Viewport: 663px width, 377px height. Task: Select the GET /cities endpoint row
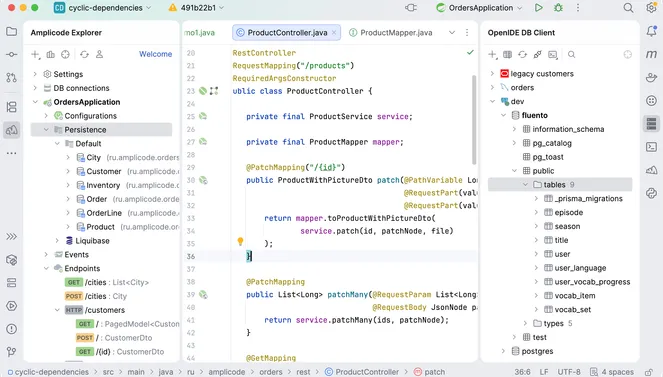[x=107, y=282]
